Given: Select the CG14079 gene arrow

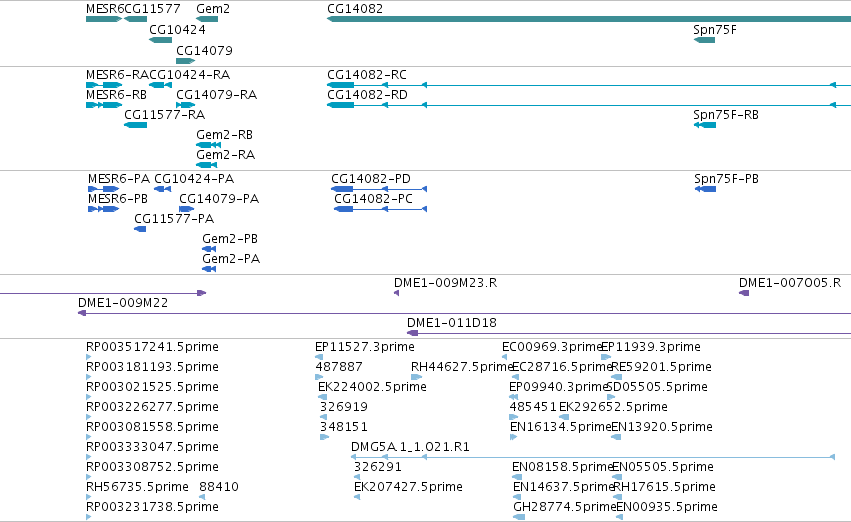Looking at the screenshot, I should (185, 61).
